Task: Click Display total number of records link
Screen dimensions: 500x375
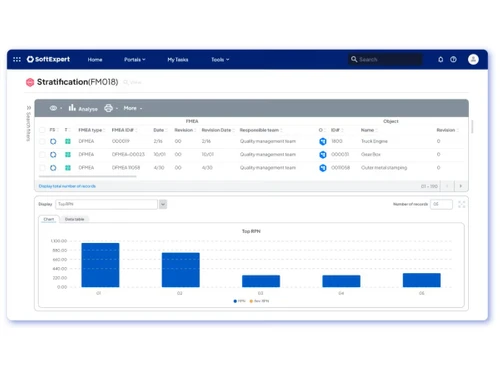Action: pyautogui.click(x=67, y=186)
